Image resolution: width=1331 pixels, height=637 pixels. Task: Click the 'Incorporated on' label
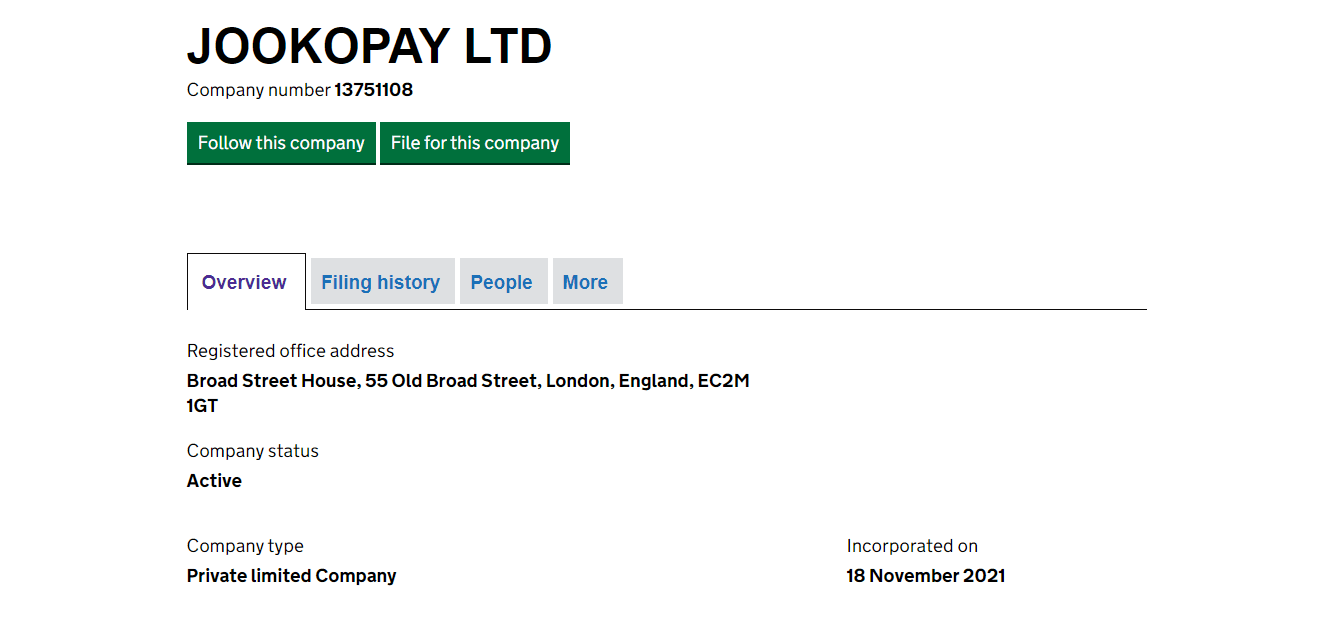click(912, 546)
